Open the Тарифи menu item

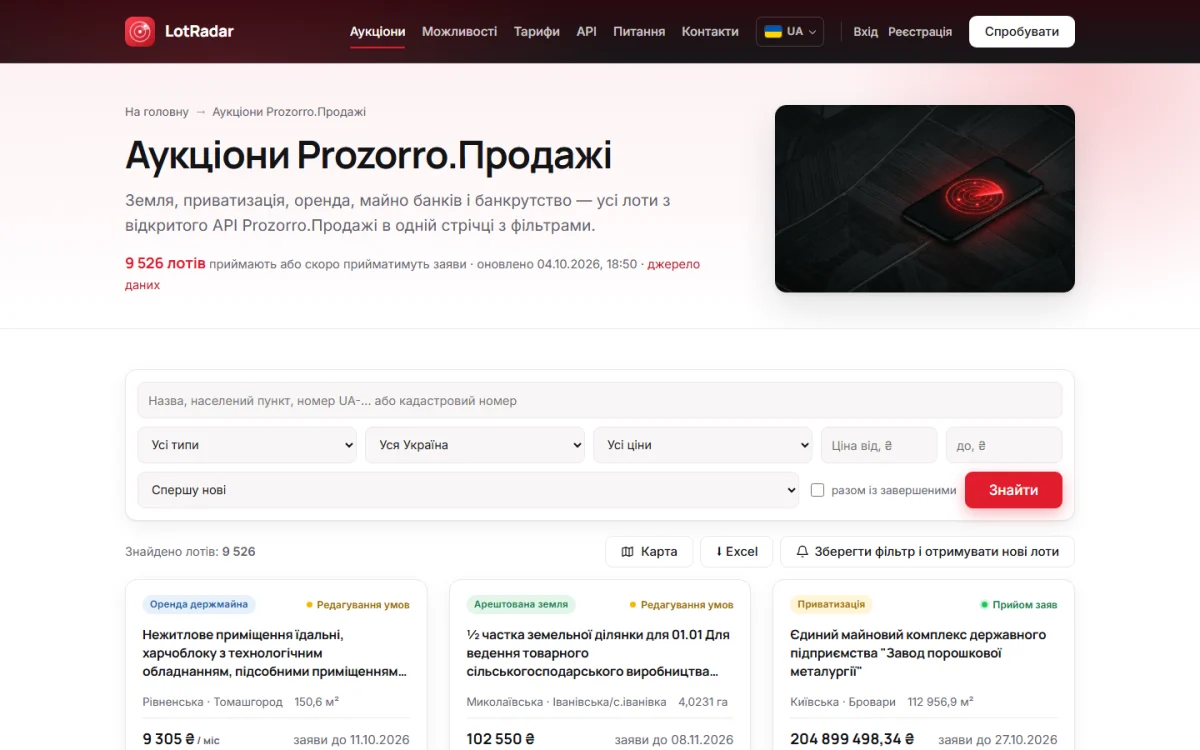pyautogui.click(x=537, y=31)
